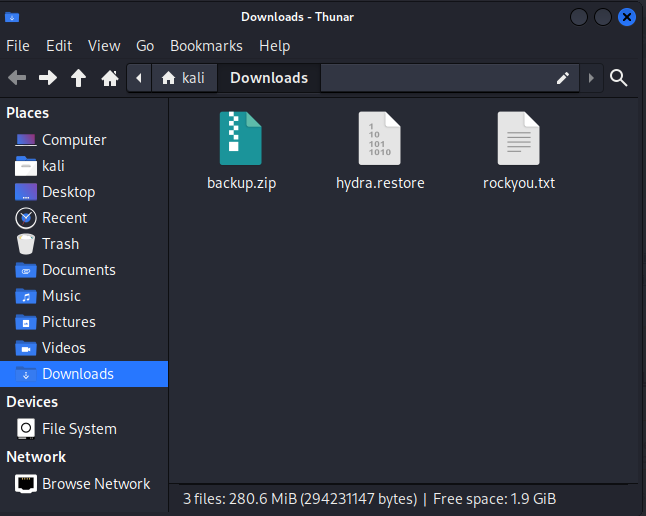Screen dimensions: 646x516
Task: Click the Desktop icon in sidebar
Action: [26, 192]
